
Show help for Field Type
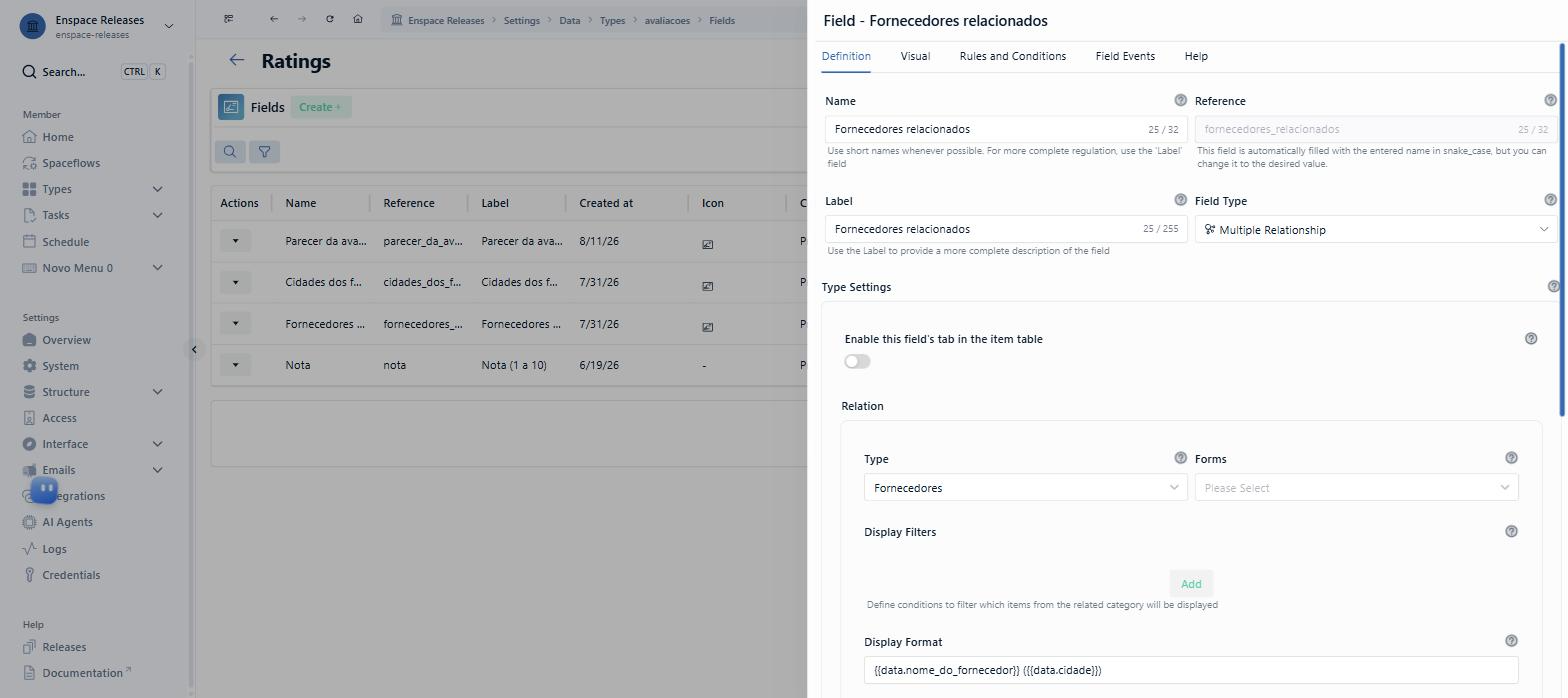[x=1550, y=200]
